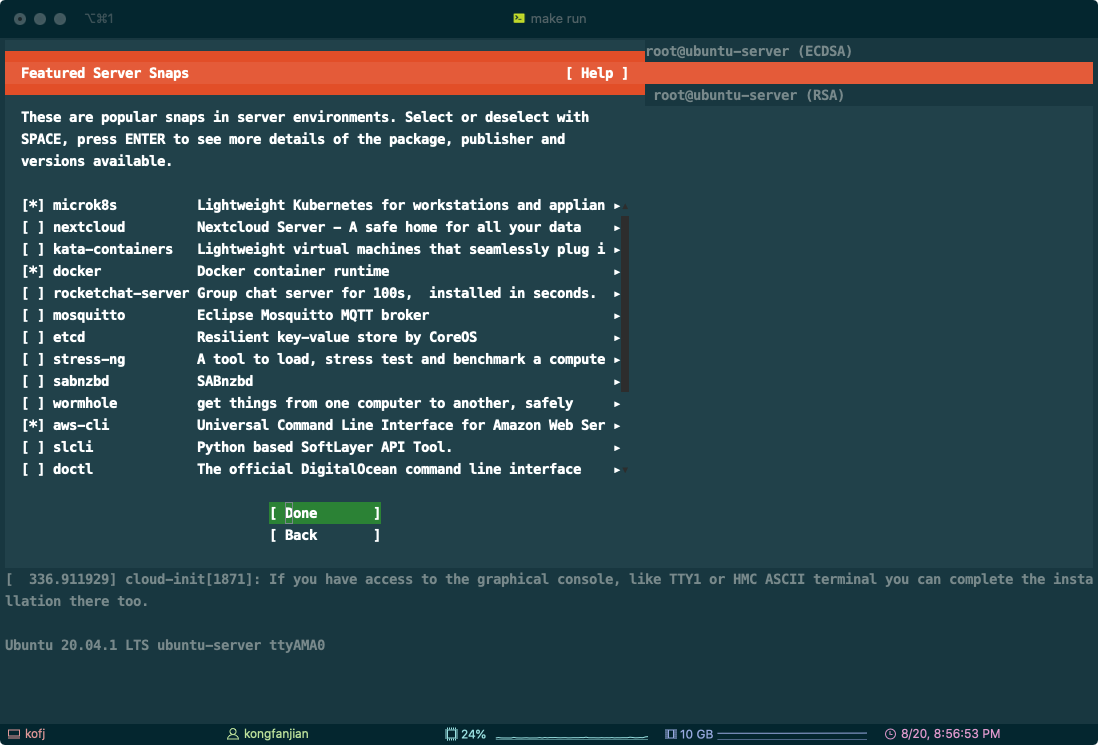Click the laptop icon next to kofj

tap(13, 734)
